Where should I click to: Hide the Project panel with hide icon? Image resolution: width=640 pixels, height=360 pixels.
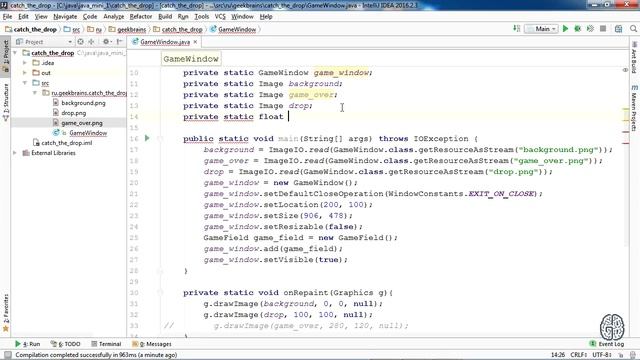pos(119,42)
